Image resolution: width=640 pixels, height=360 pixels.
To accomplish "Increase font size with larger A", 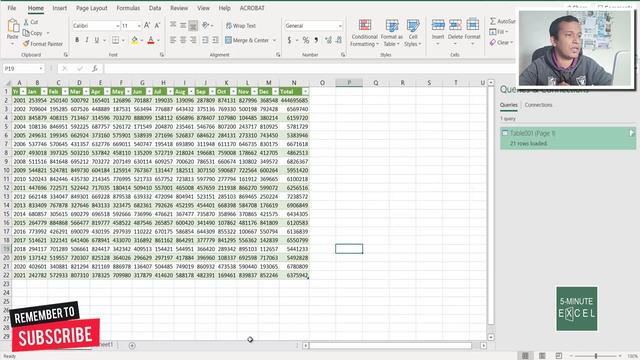I will pos(147,26).
